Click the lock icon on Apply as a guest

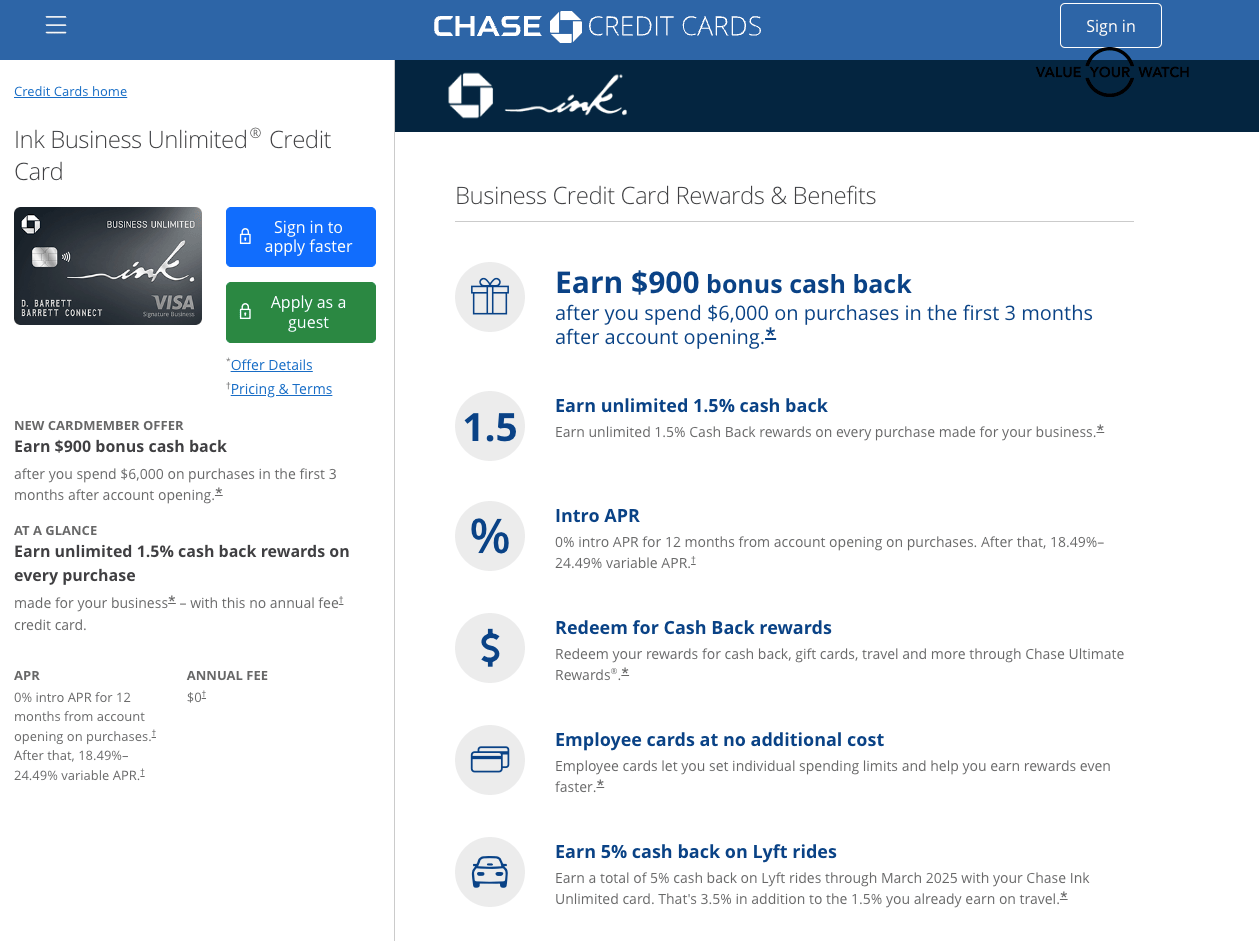coord(245,313)
